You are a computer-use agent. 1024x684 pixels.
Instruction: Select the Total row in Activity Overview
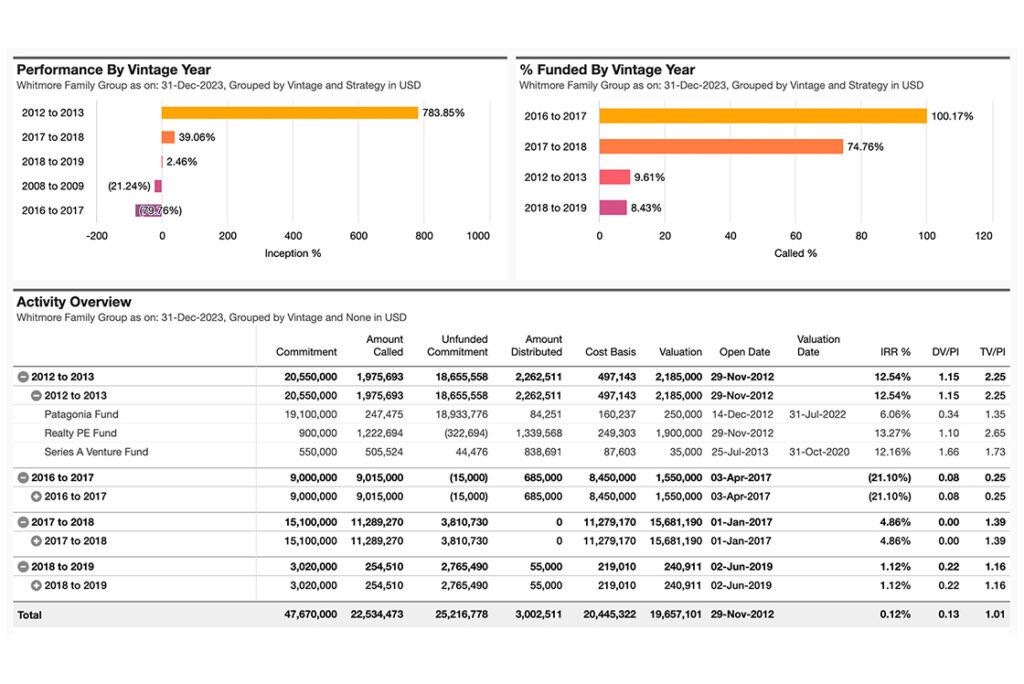pyautogui.click(x=30, y=615)
